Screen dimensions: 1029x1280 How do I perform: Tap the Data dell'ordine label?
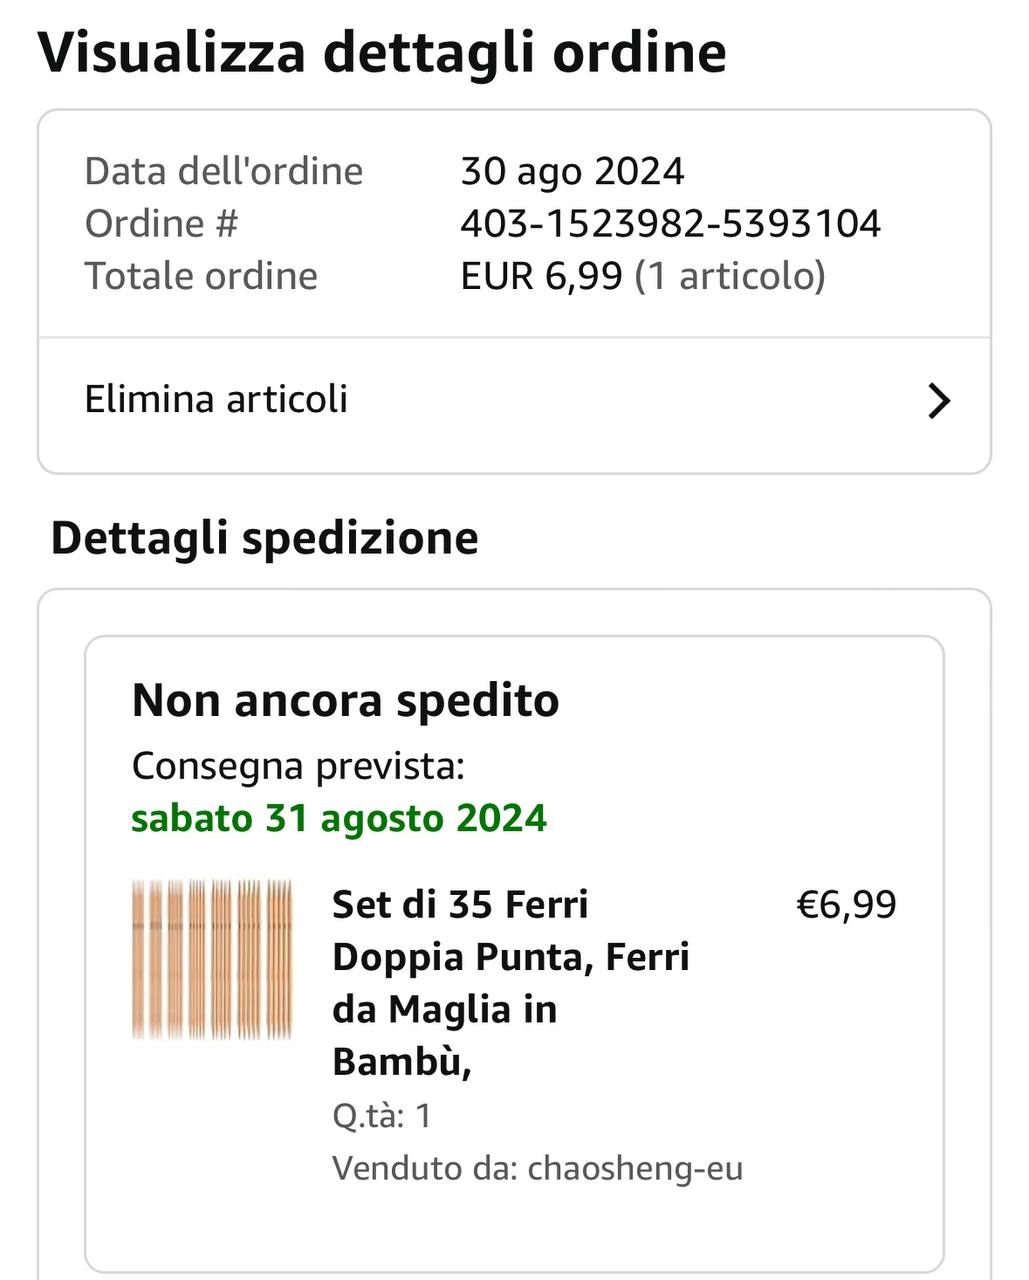click(223, 172)
